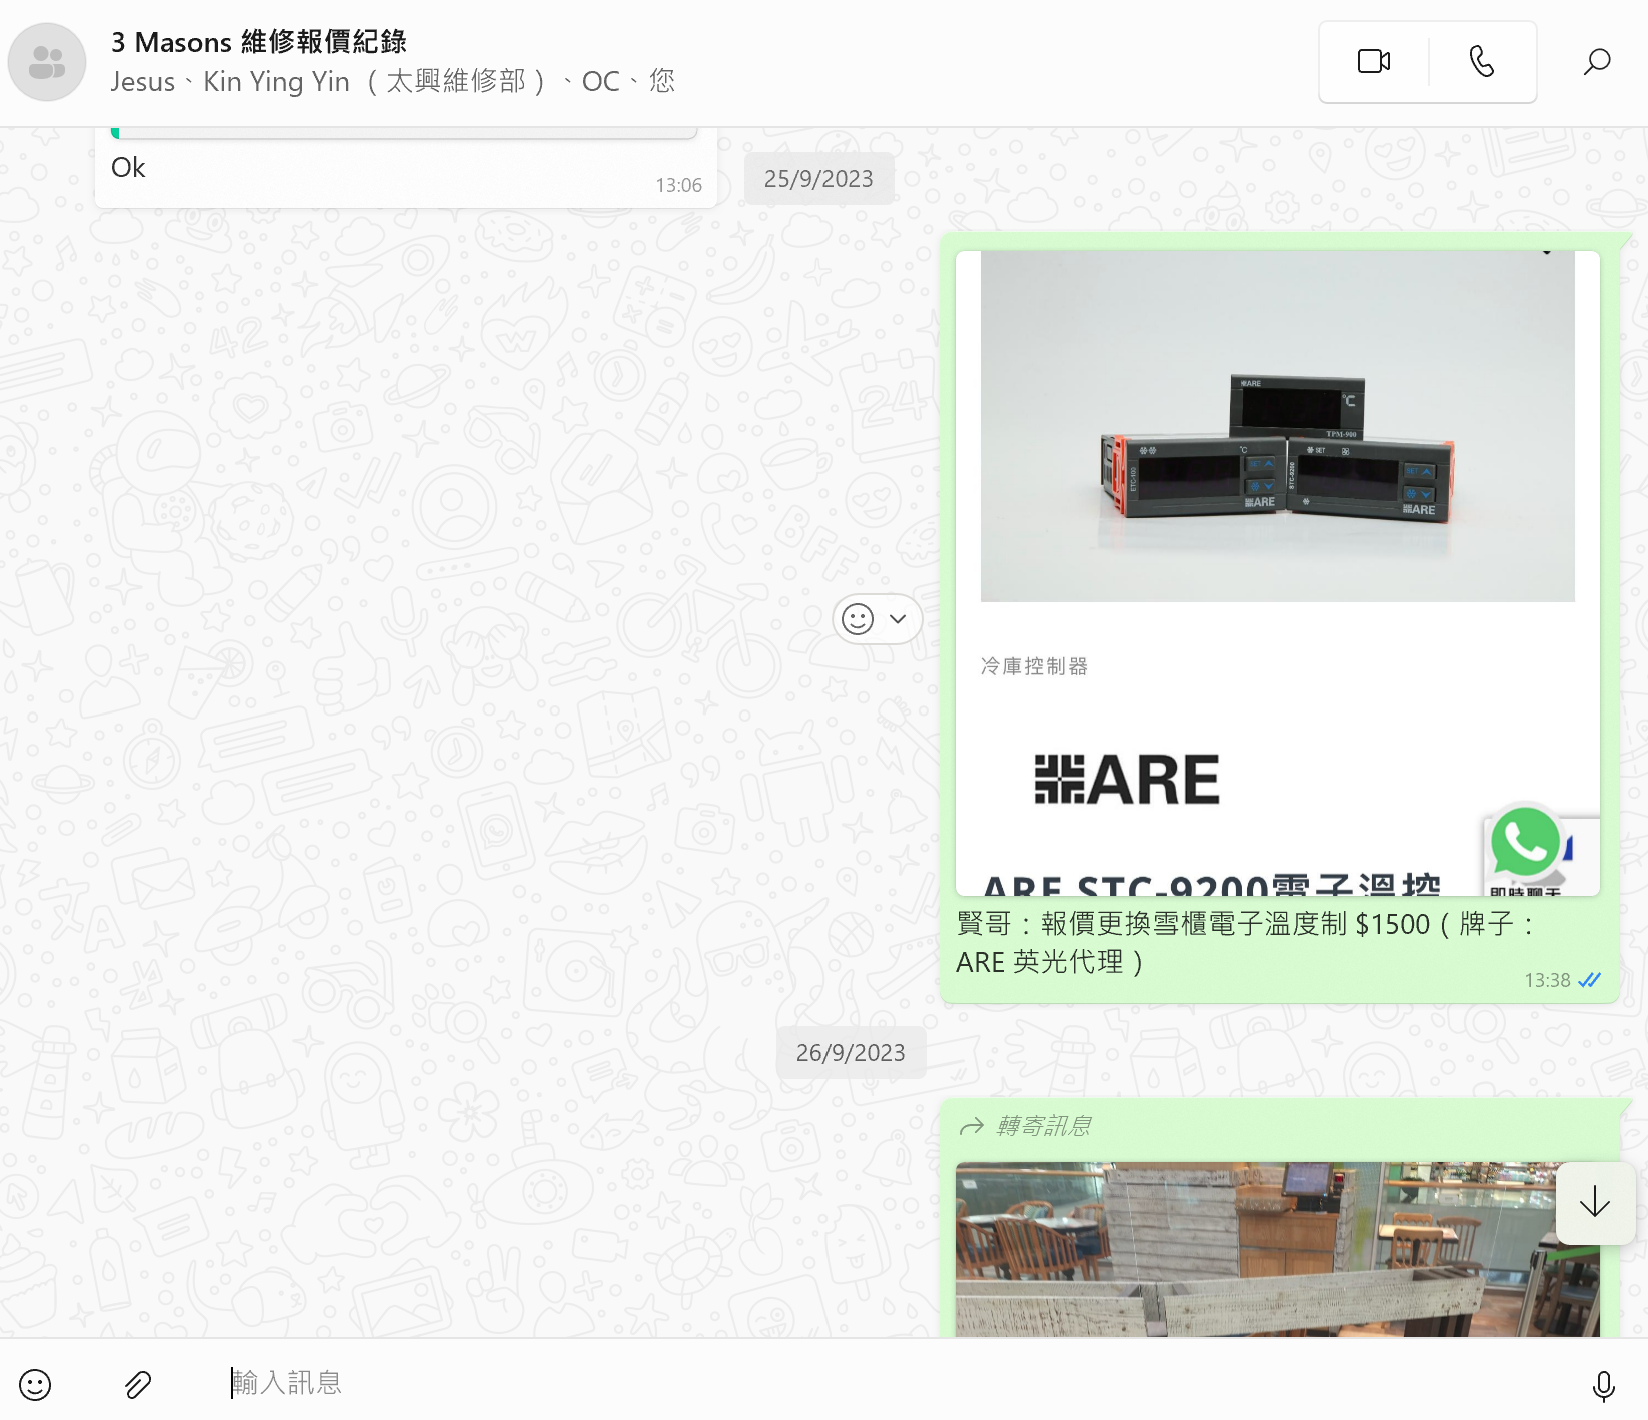Click the 冷庫控制器 caption in preview
The image size is (1648, 1420).
tap(1034, 666)
